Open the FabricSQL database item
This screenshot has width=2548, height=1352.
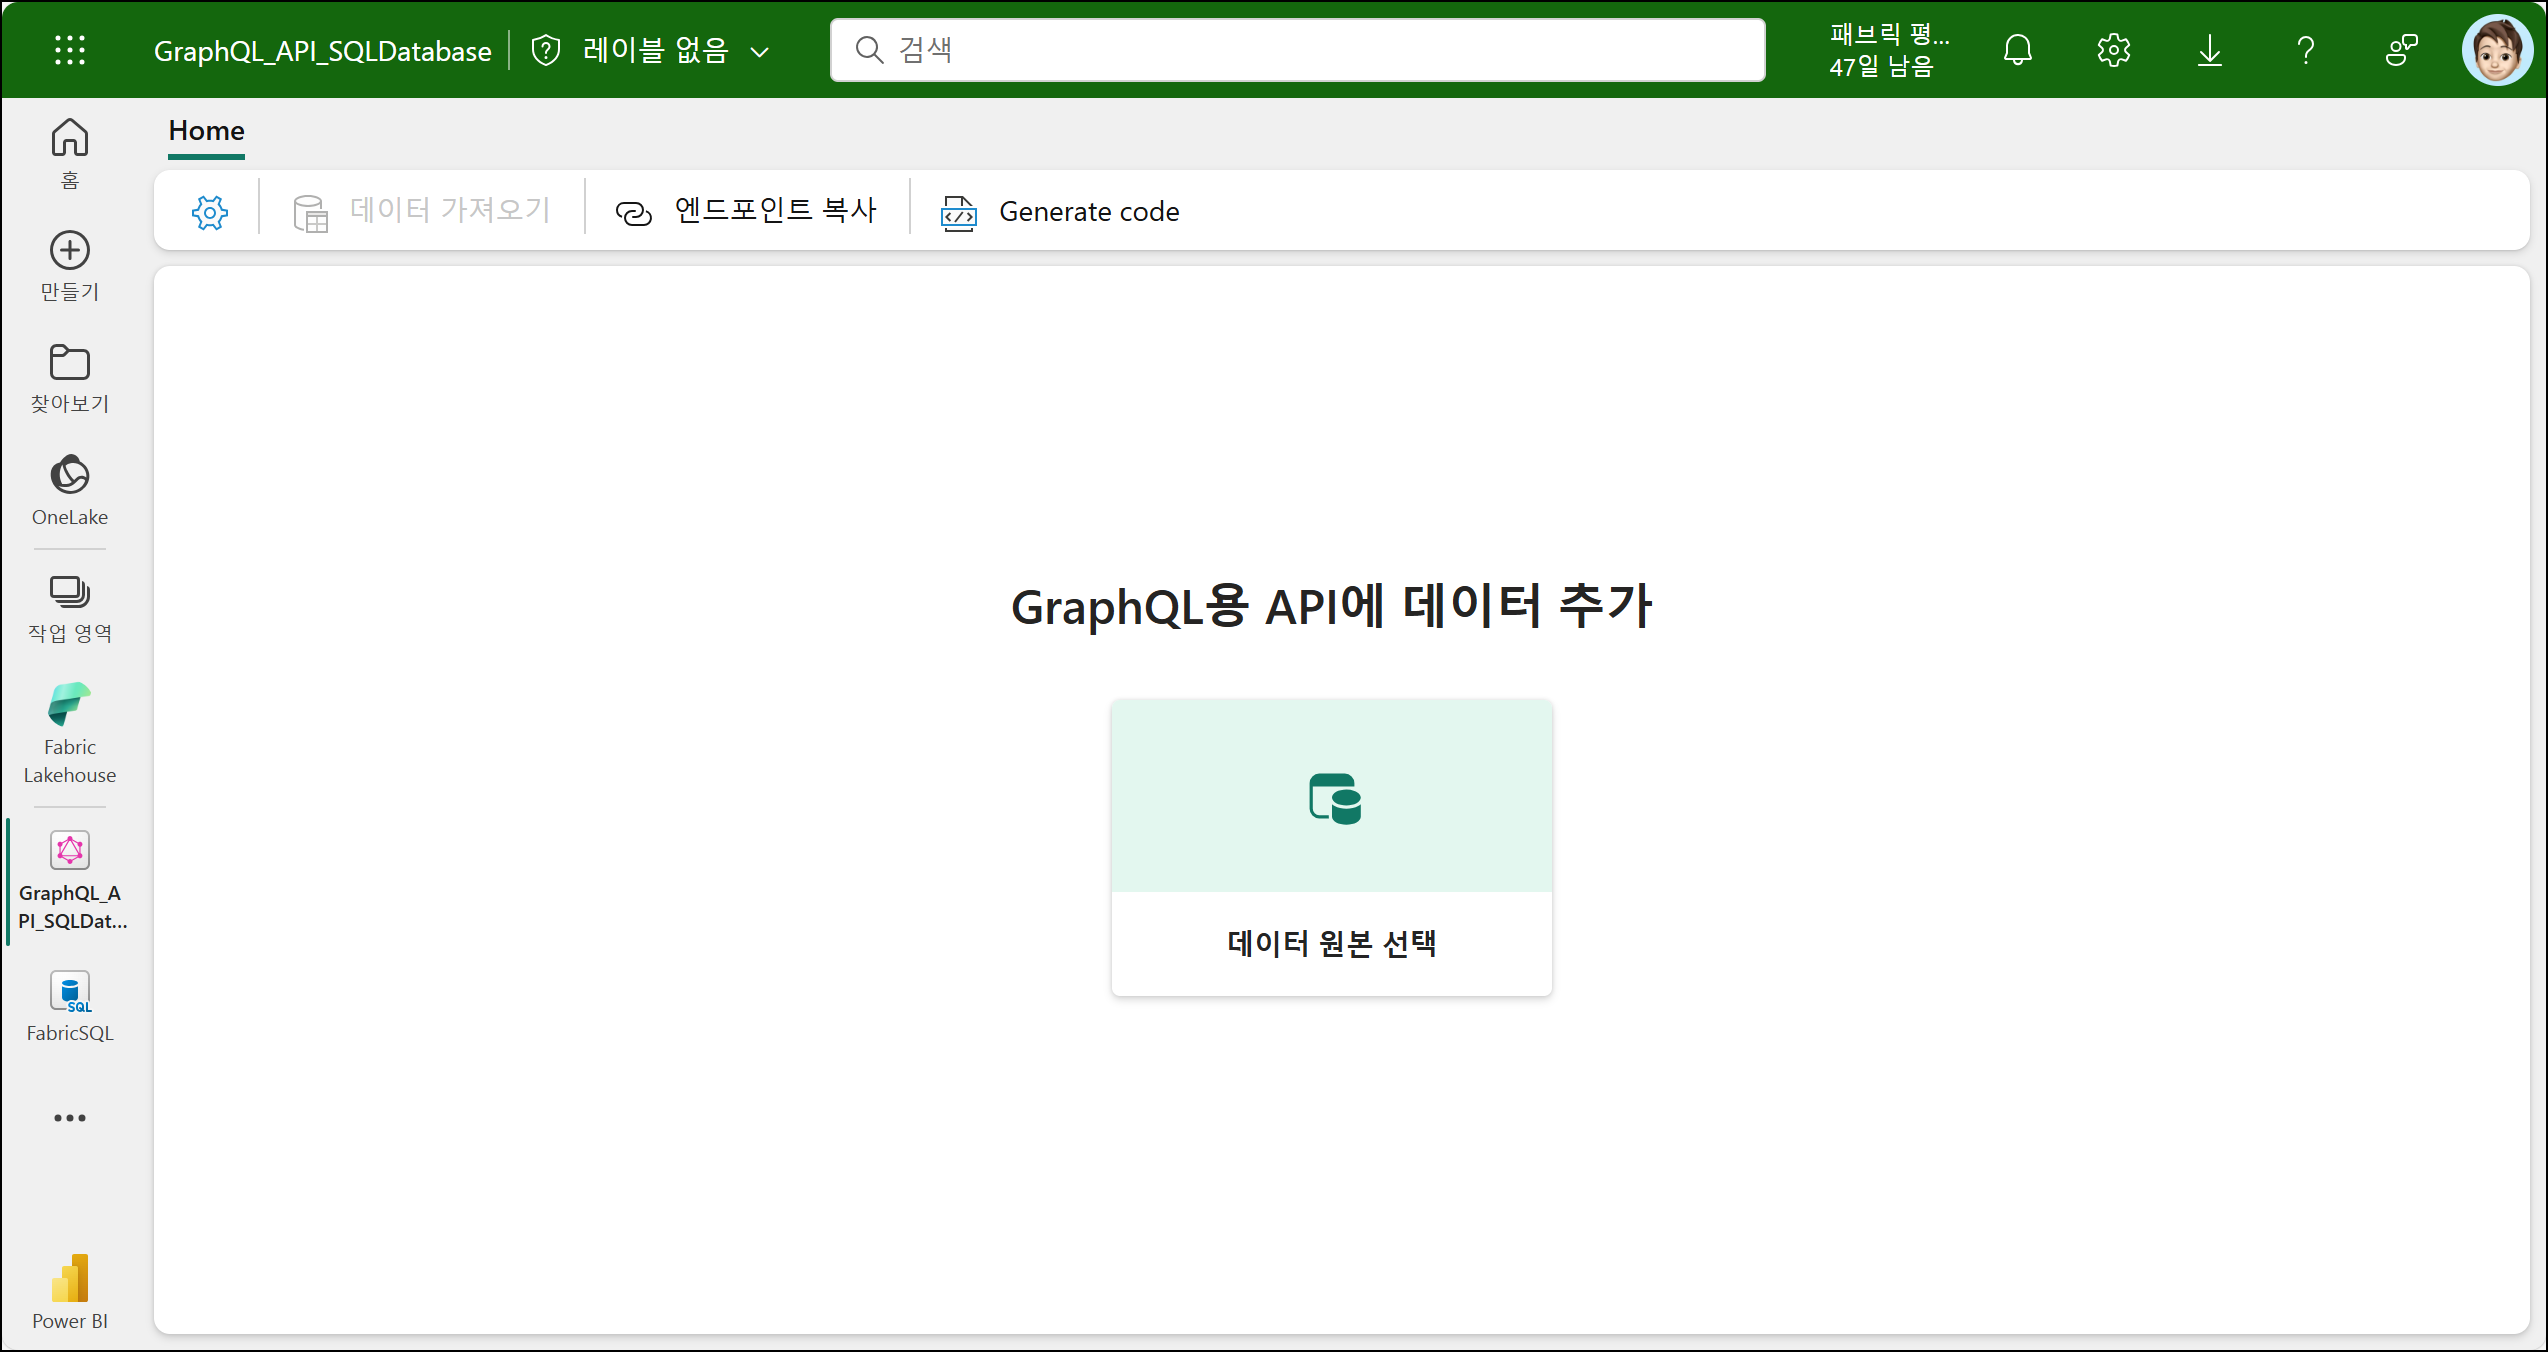70,1006
